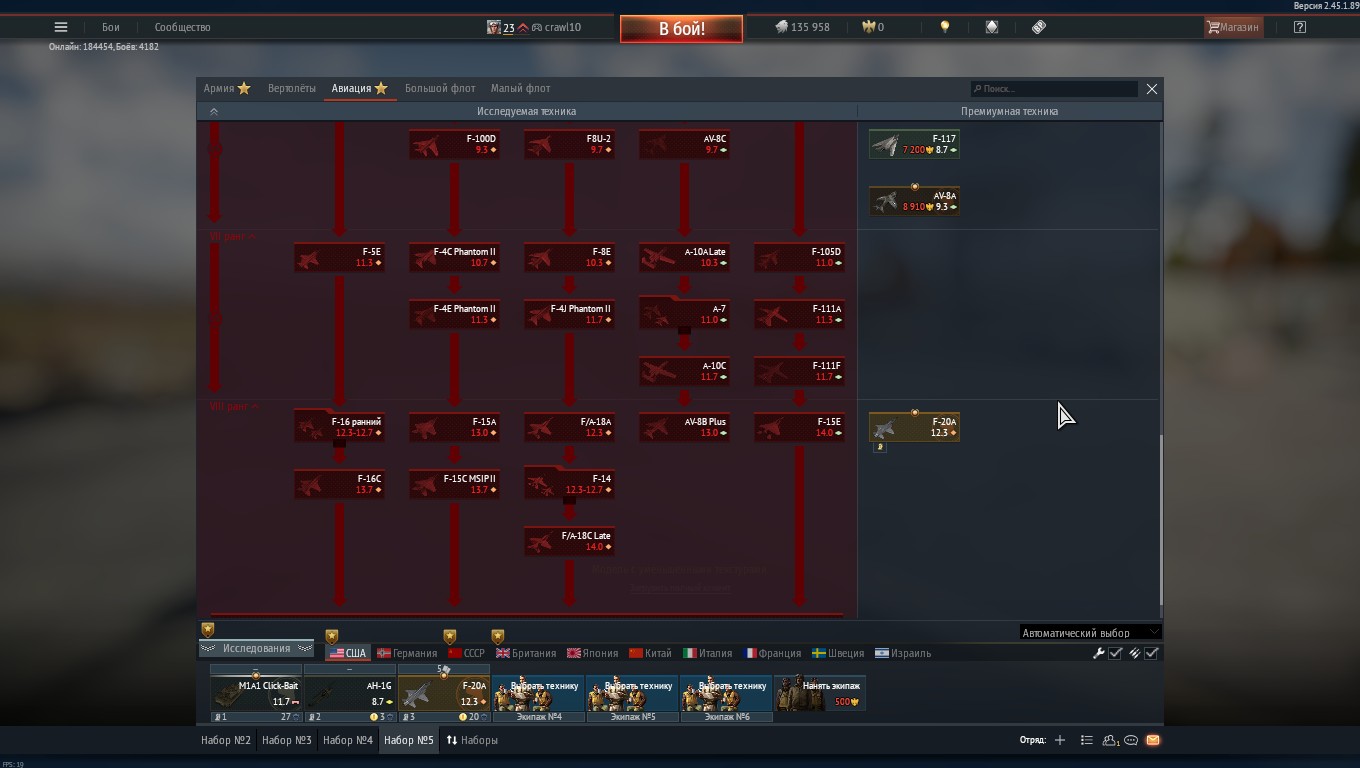Viewport: 1360px width, 768px height.
Task: Select the F-16C aircraft in tree
Action: coord(340,484)
